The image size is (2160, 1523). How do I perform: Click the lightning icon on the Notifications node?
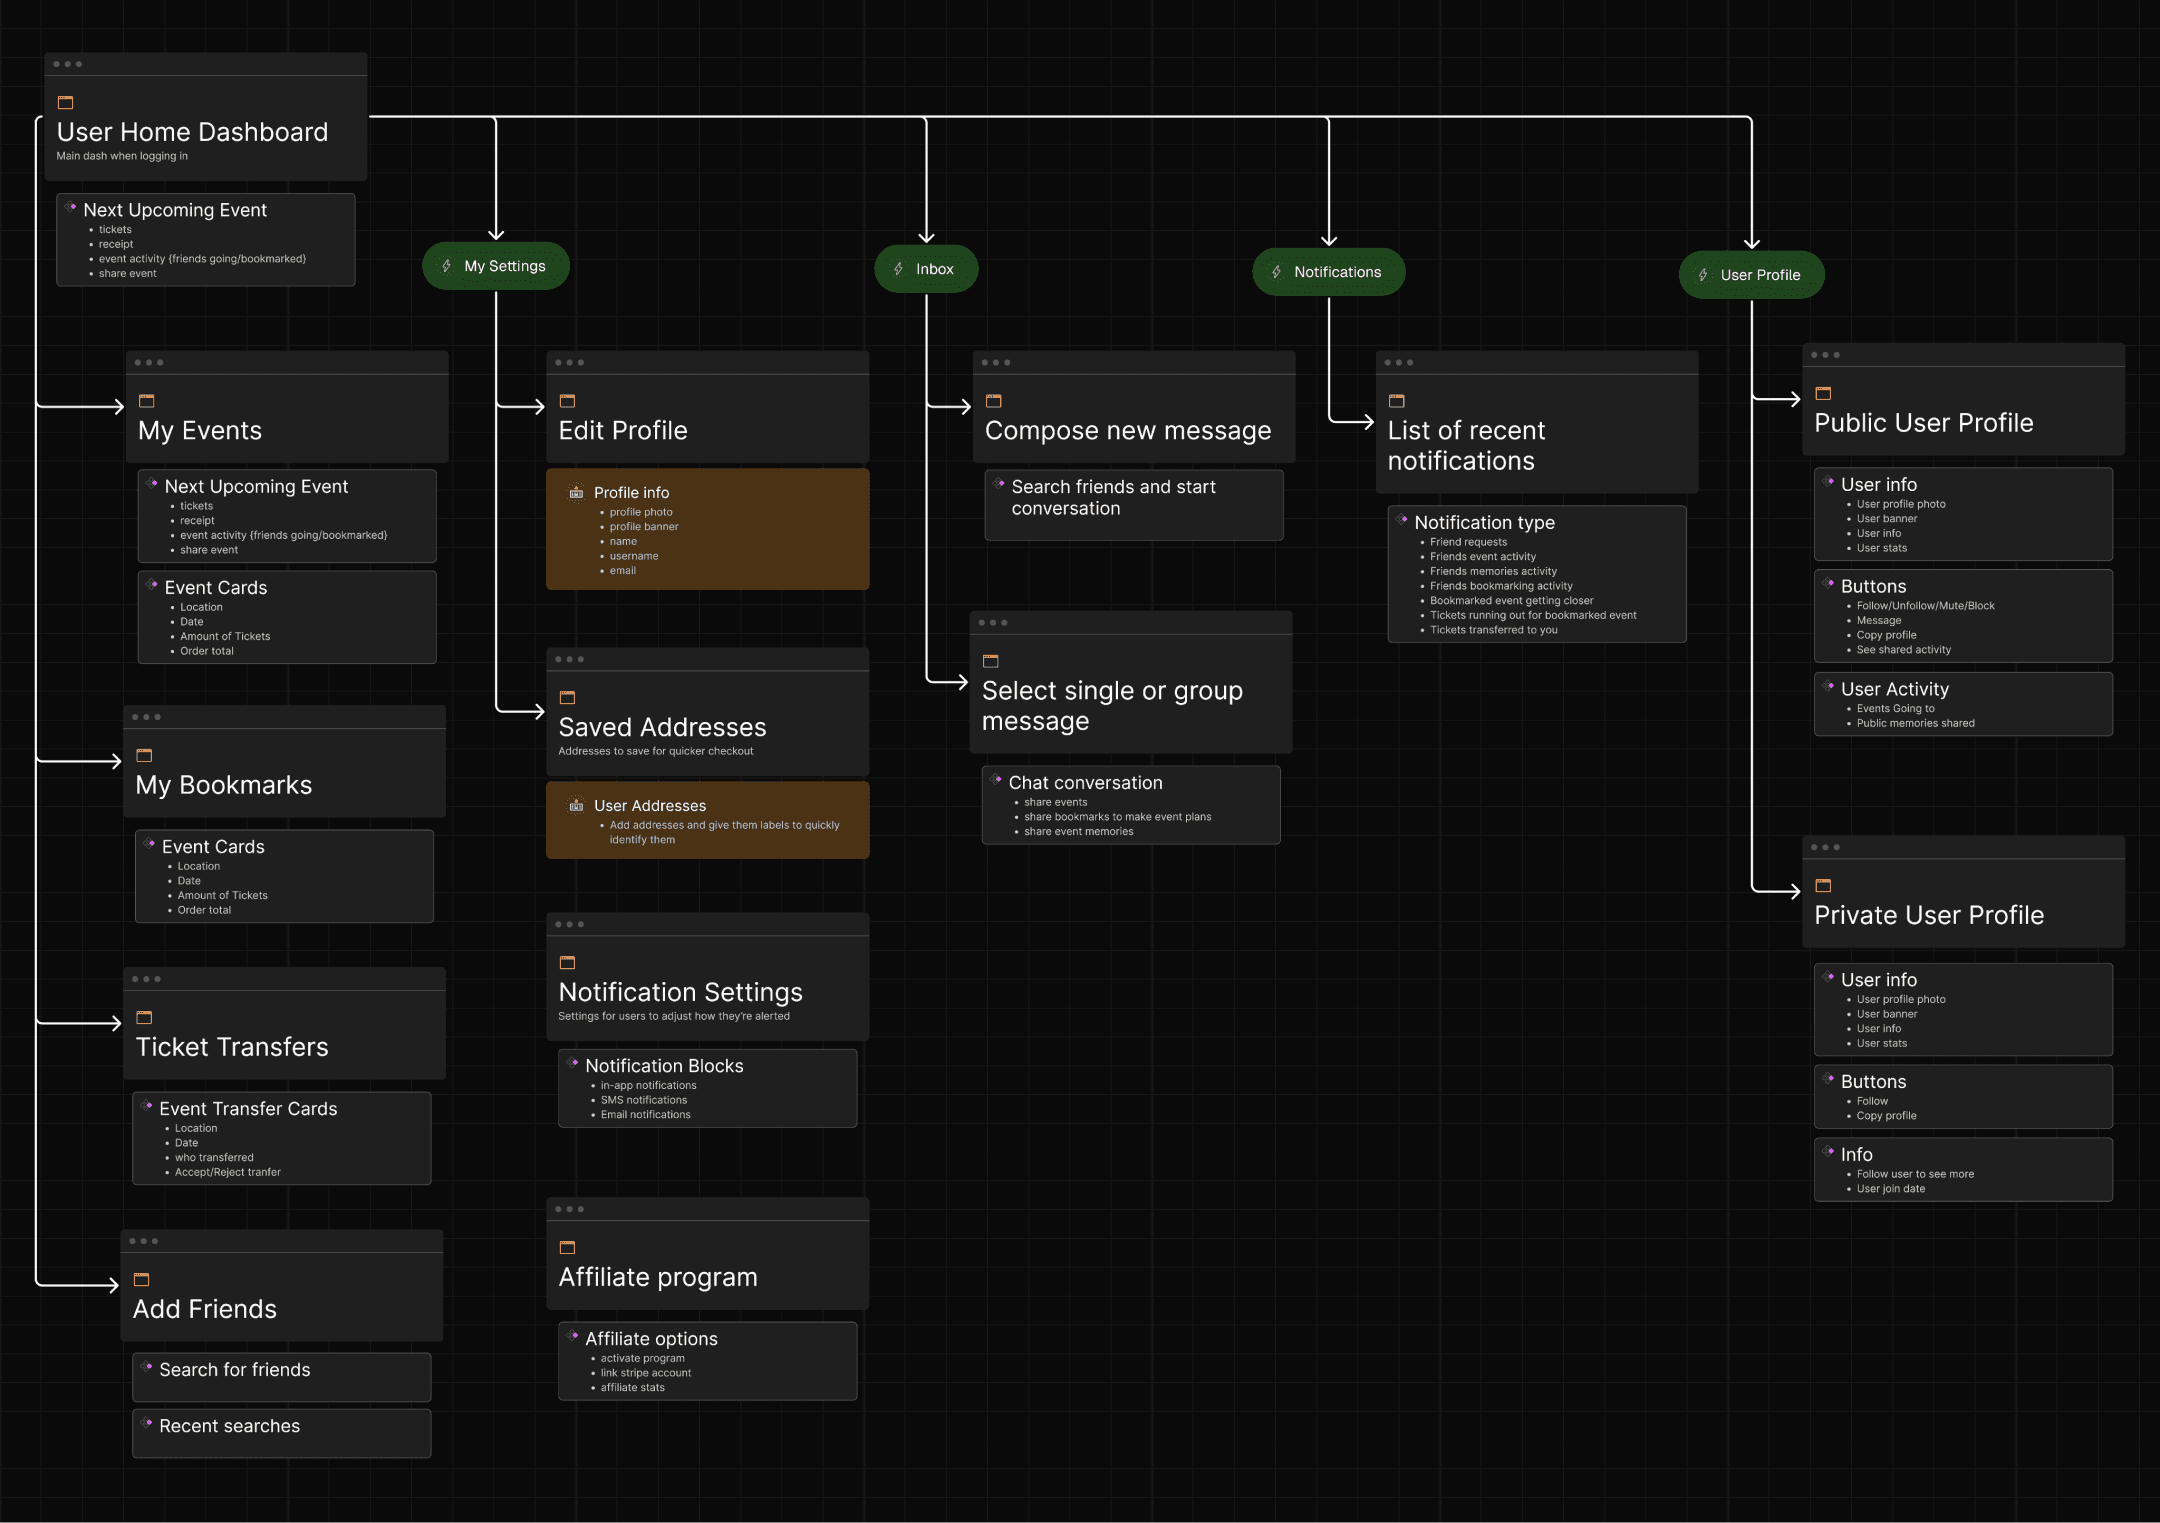1276,271
